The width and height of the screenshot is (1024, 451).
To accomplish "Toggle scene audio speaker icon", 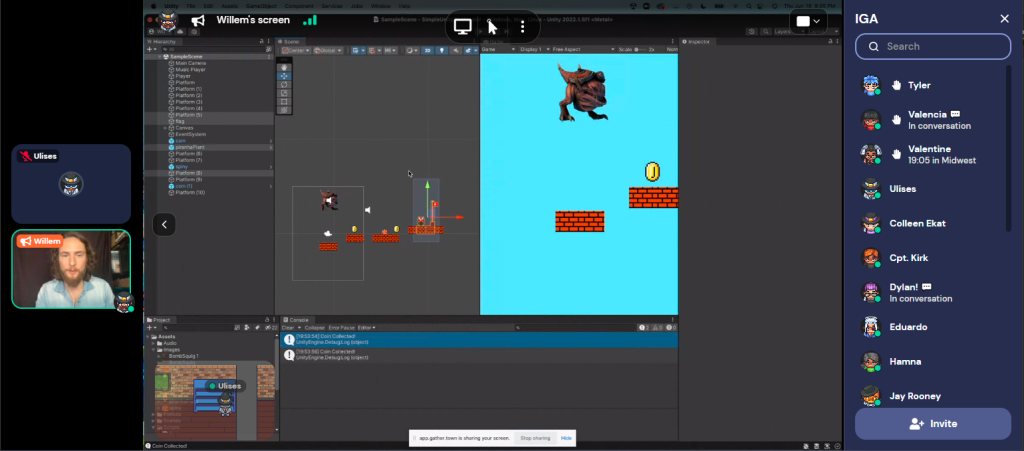I will click(455, 50).
